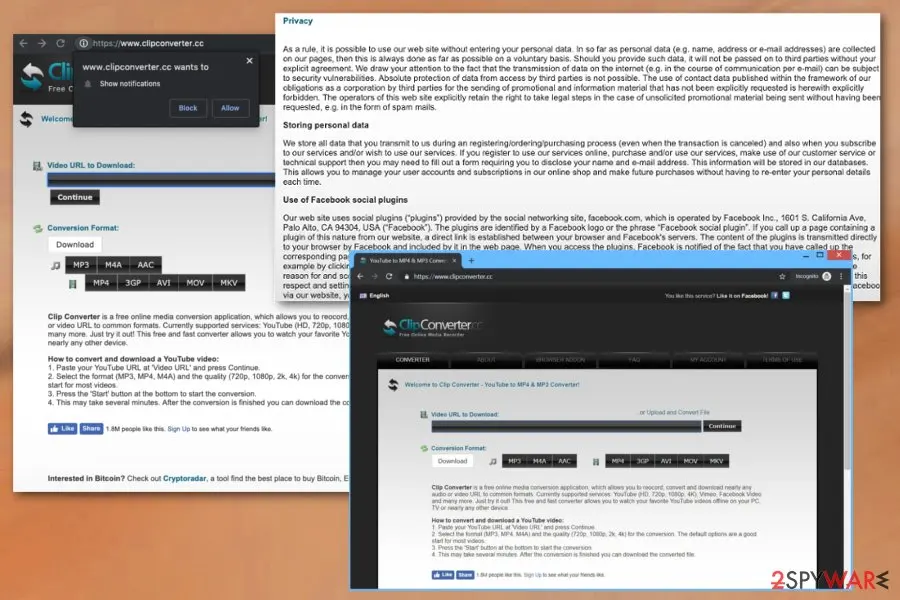Open site info icon in left address bar
The height and width of the screenshot is (600, 900).
(x=83, y=43)
